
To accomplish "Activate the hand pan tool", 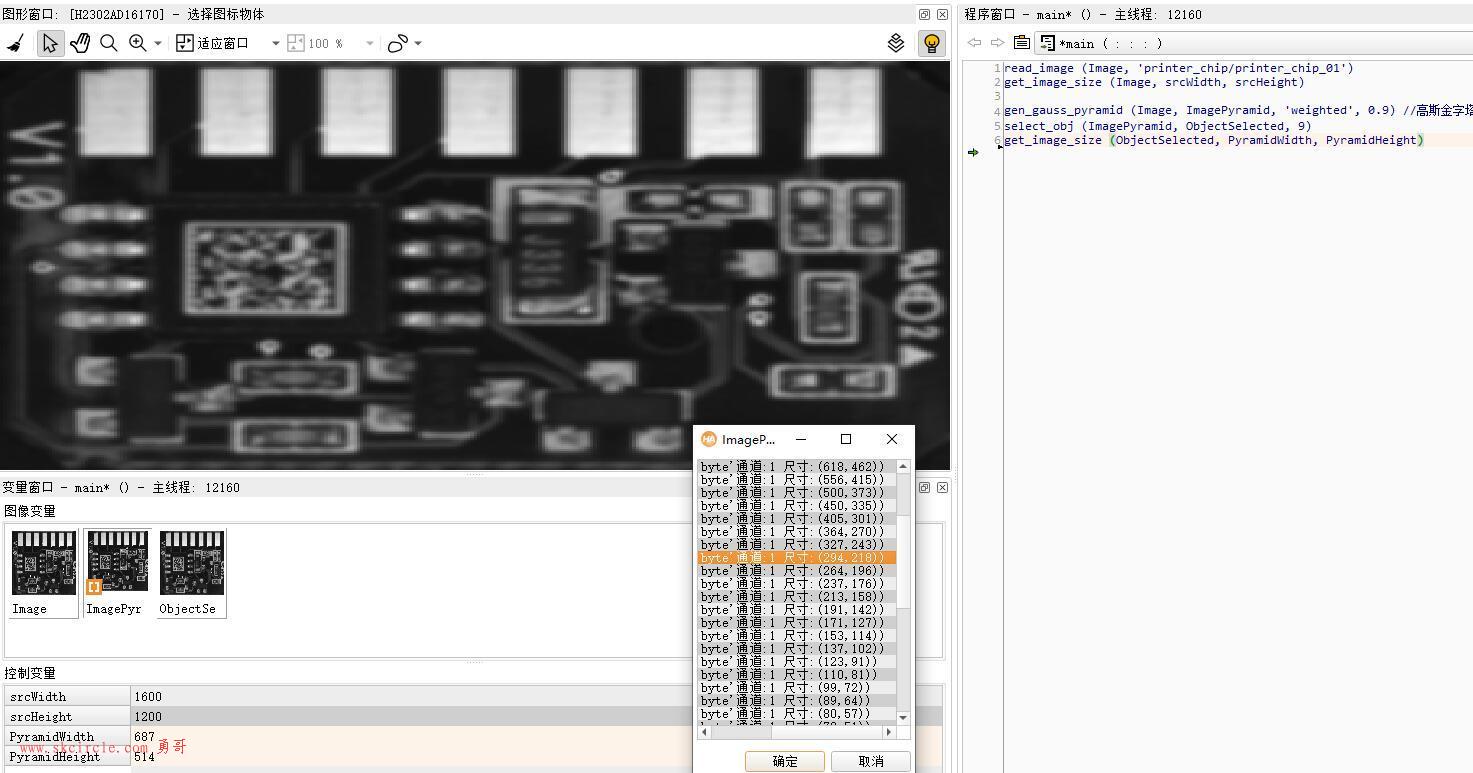I will (80, 43).
